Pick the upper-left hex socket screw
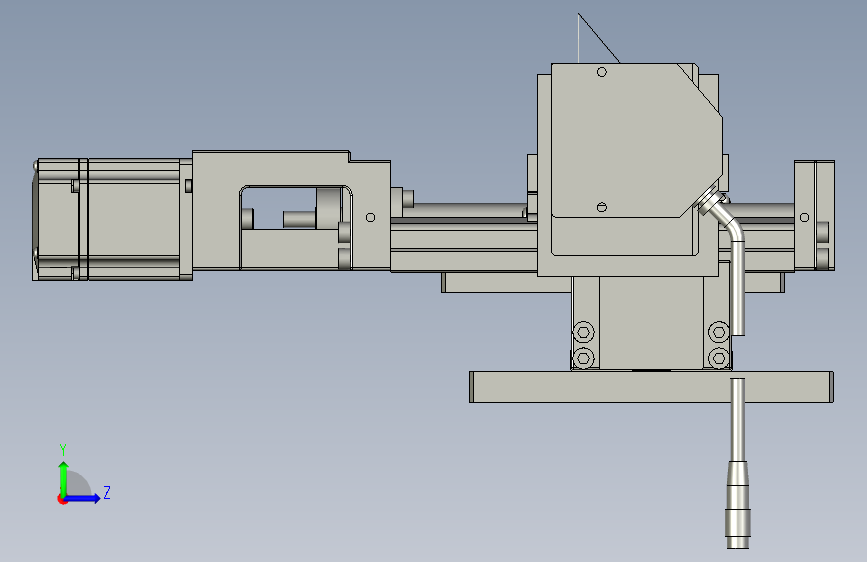This screenshot has width=867, height=562. click(583, 332)
